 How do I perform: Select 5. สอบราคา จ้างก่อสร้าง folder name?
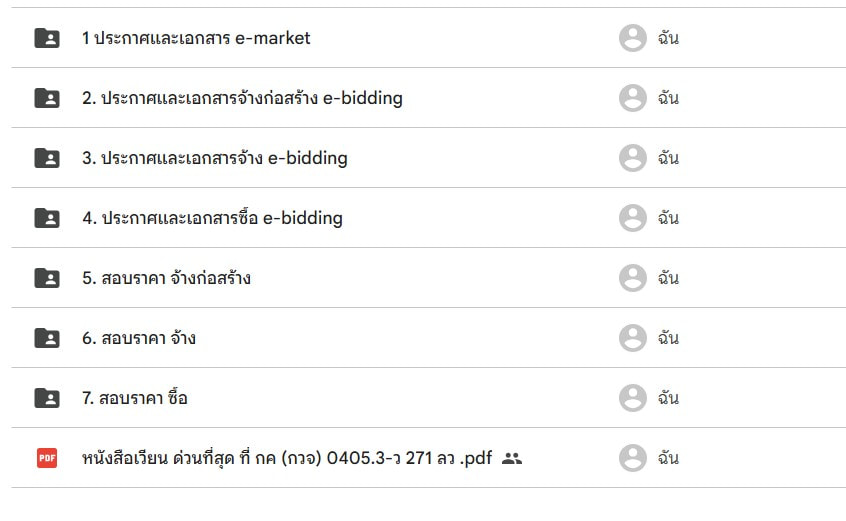(166, 278)
